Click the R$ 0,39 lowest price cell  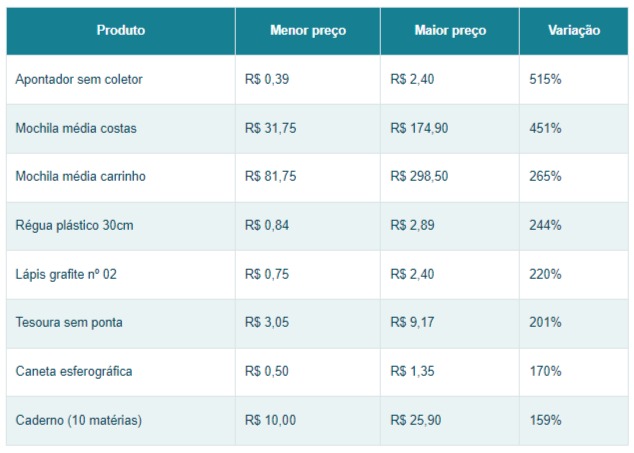267,80
